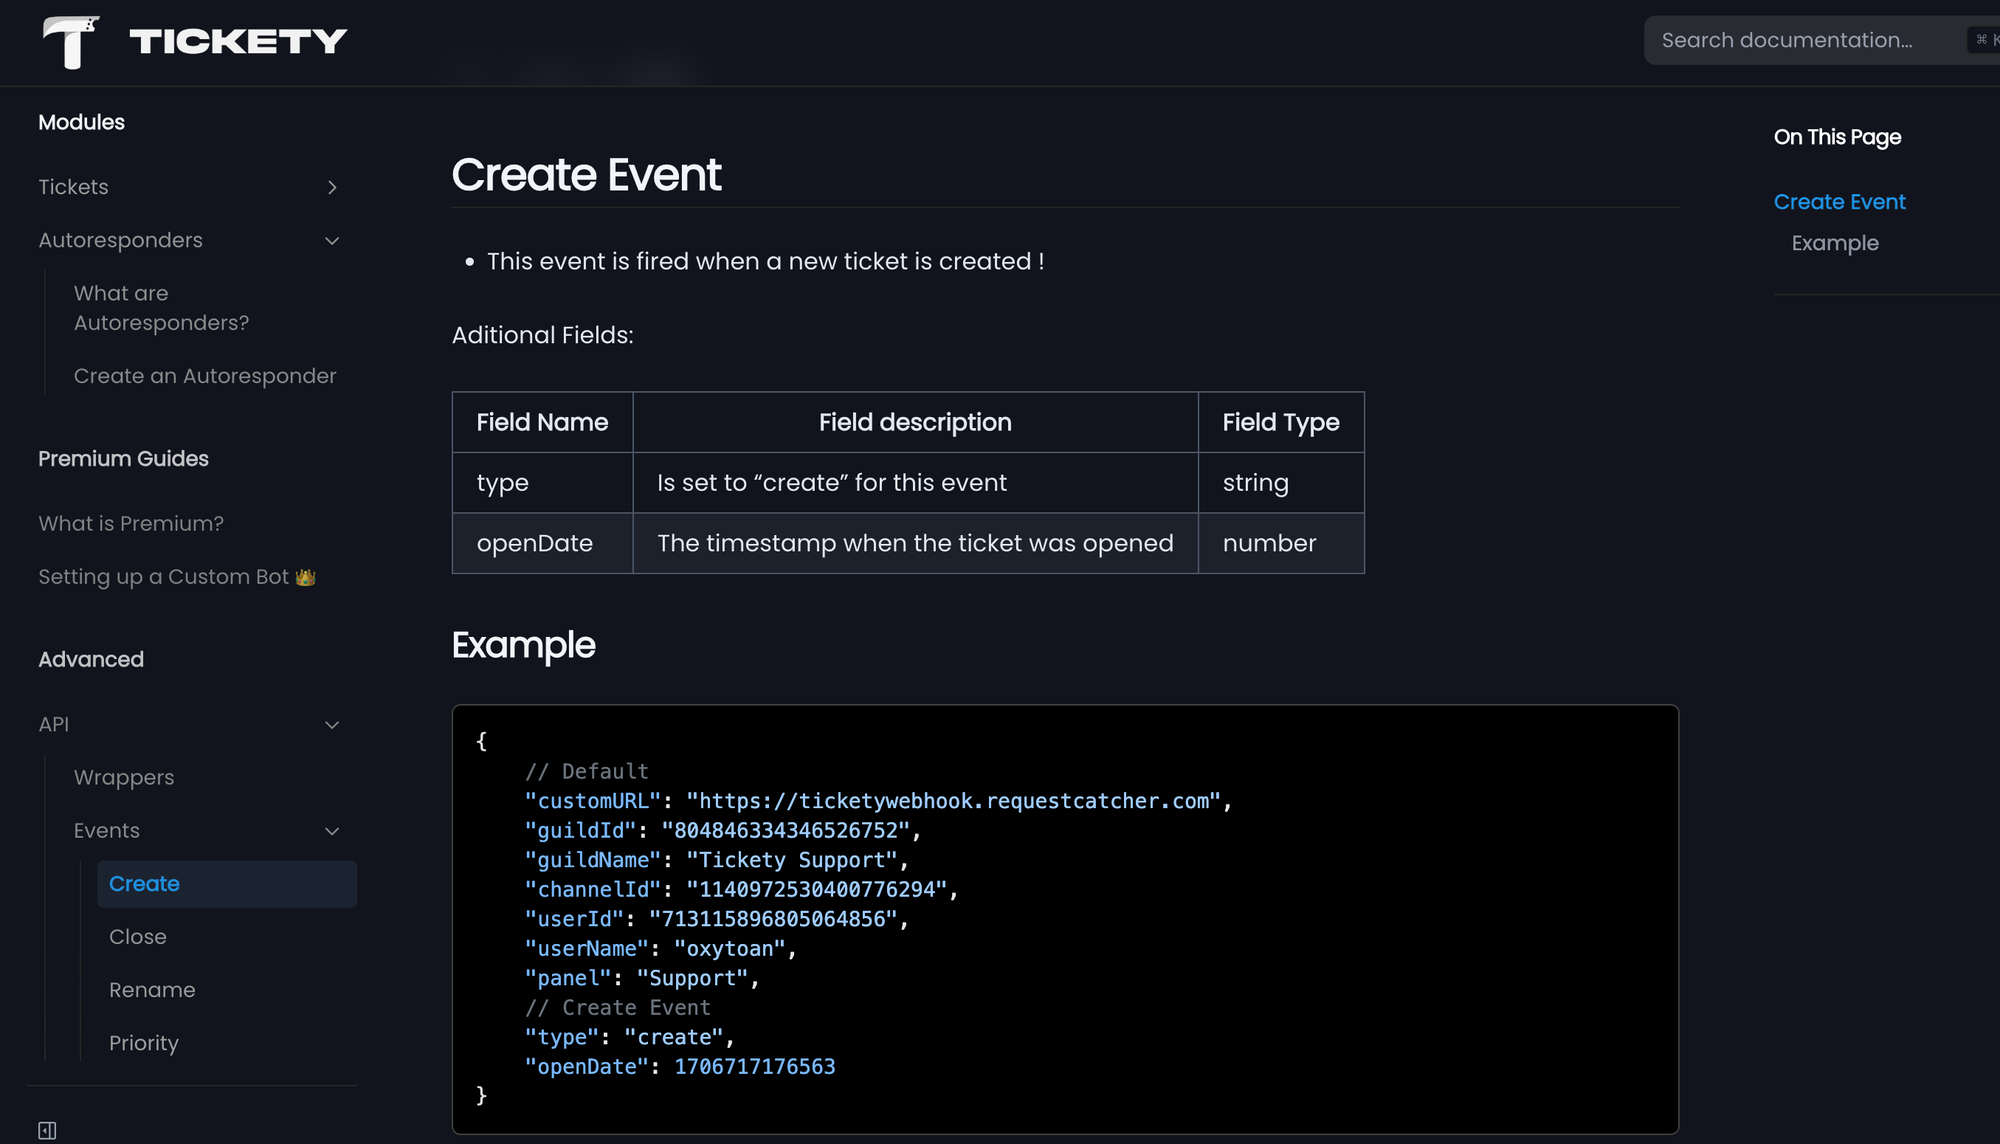Select Wrappers under the API section
The width and height of the screenshot is (2000, 1144).
coord(123,777)
